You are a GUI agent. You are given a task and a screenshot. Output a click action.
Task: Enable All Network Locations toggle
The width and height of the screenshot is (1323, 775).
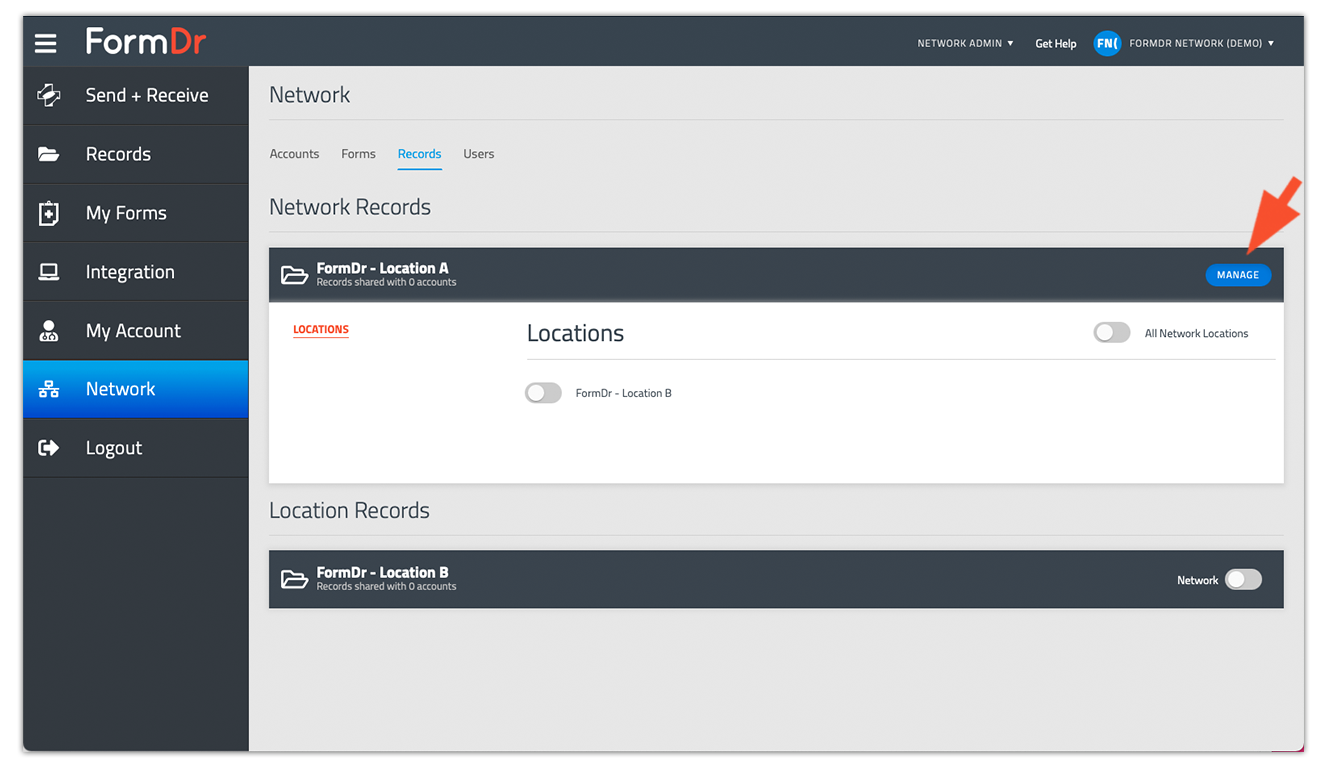pos(1111,333)
